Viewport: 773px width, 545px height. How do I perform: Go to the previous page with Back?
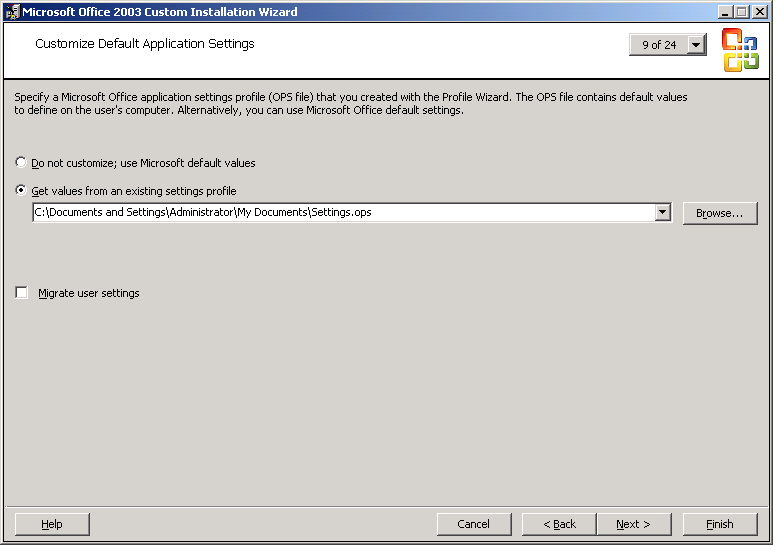coord(559,524)
